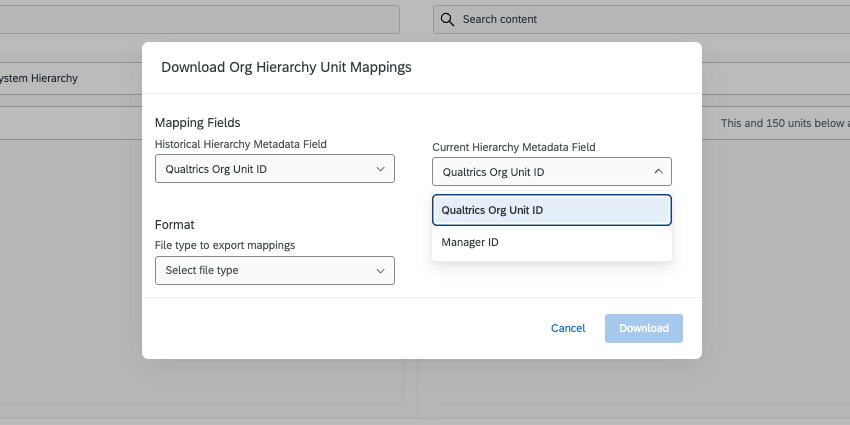Click the Current Hierarchy Metadata Field label
This screenshot has width=850, height=425.
tap(513, 147)
